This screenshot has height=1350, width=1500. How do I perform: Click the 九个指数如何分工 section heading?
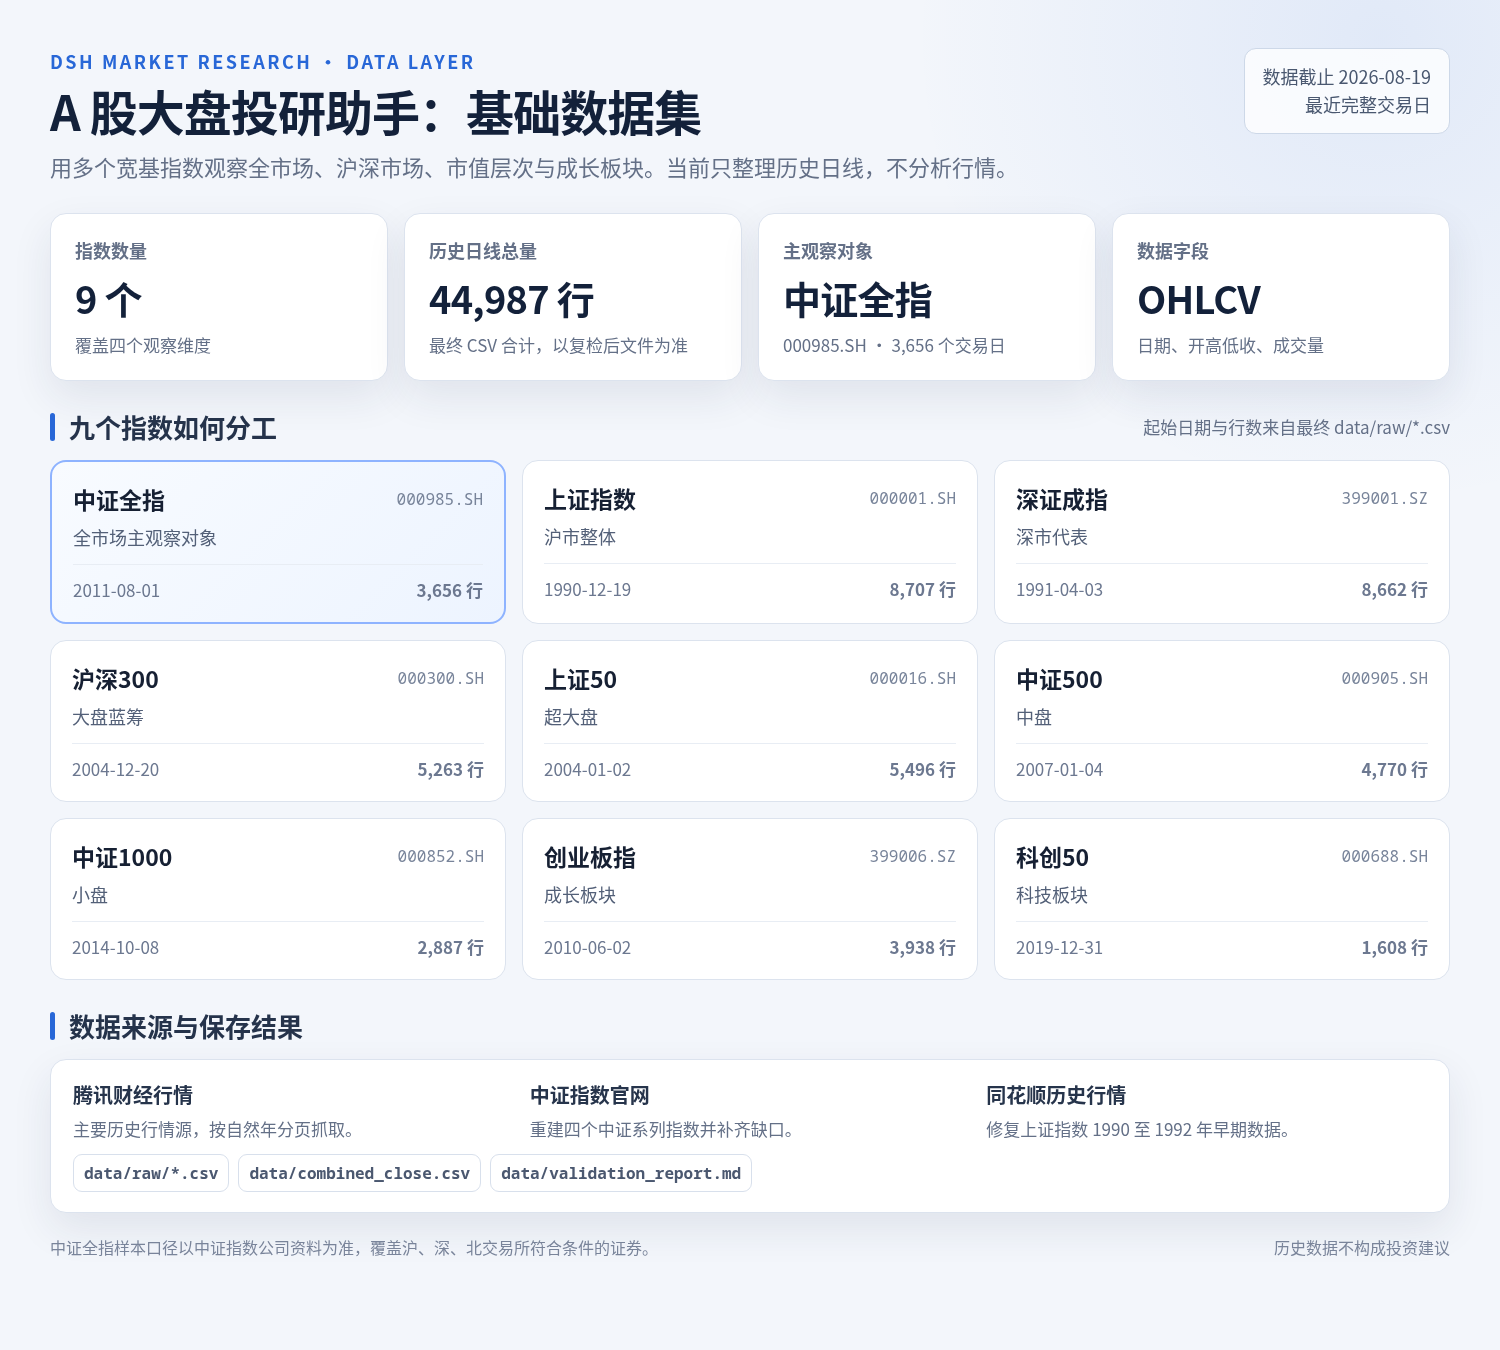[173, 429]
